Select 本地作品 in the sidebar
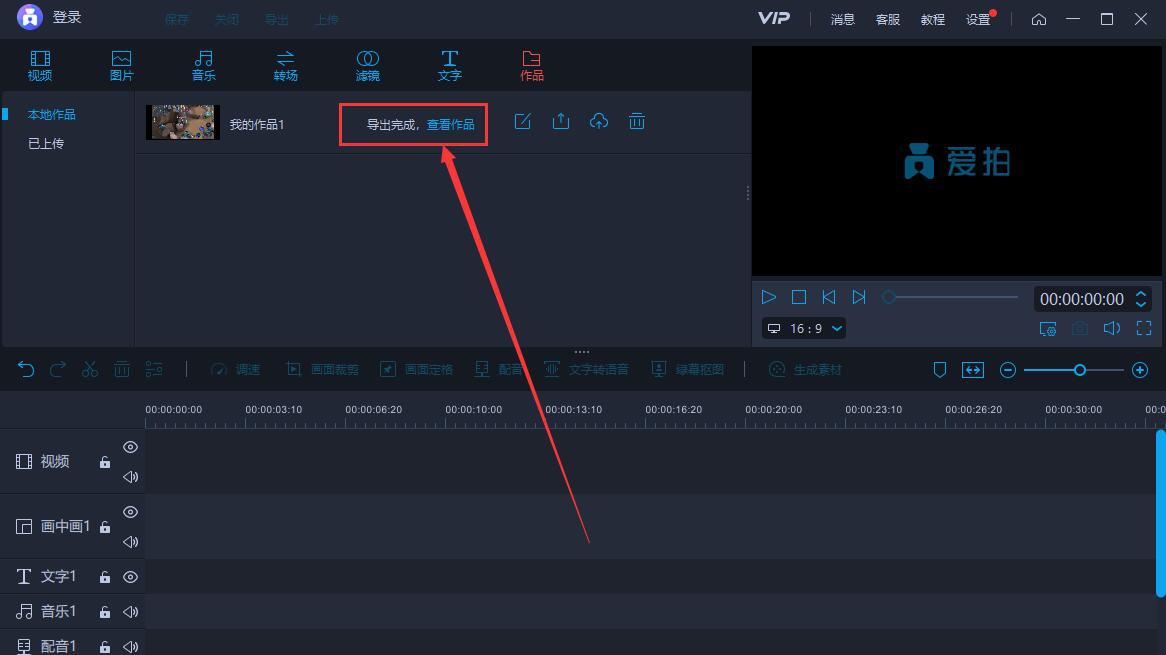Viewport: 1166px width, 655px height. 51,114
